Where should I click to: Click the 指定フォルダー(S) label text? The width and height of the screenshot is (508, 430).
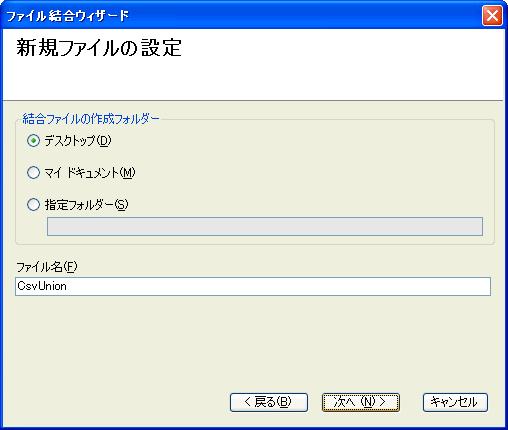[x=86, y=204]
